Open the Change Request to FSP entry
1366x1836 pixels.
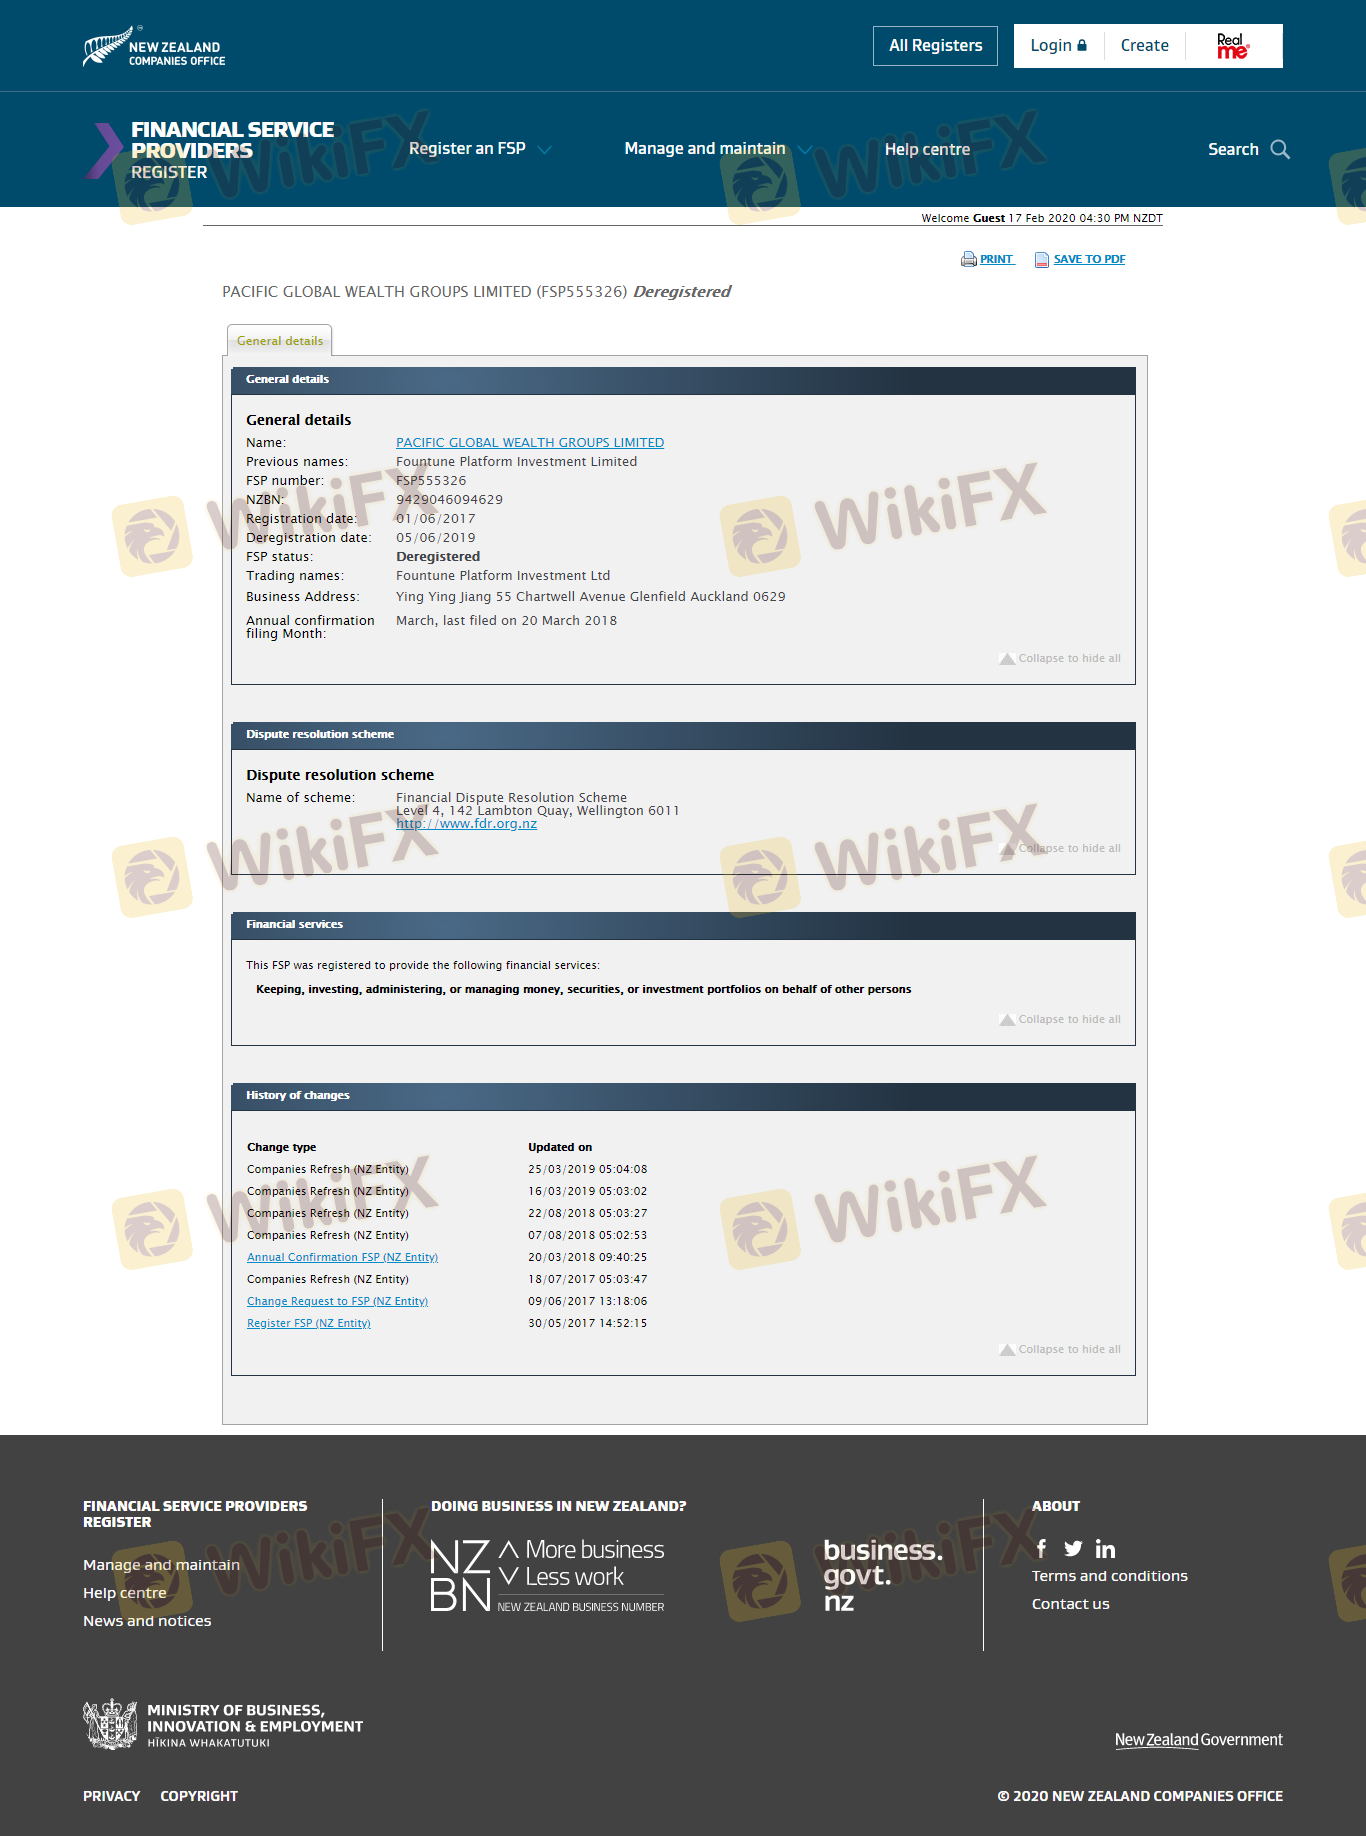coord(337,1302)
